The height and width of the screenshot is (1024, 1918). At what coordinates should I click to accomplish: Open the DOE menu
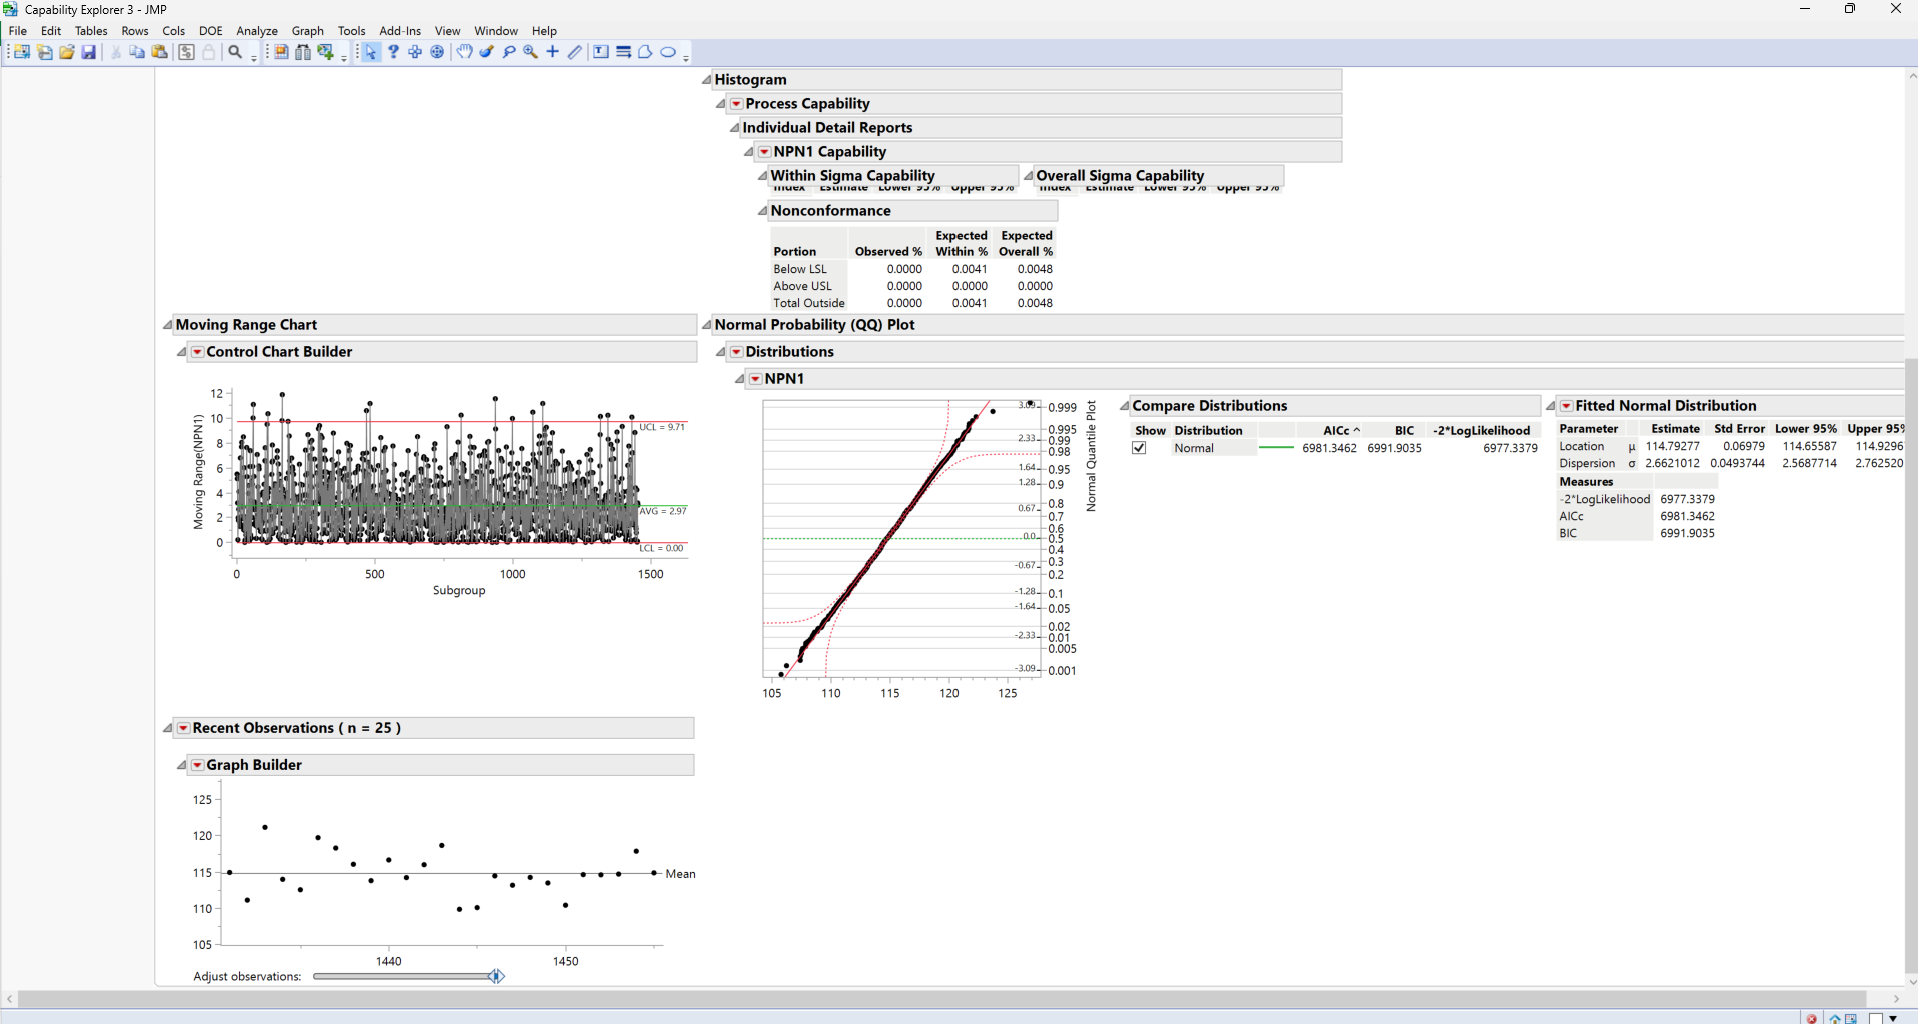(210, 30)
